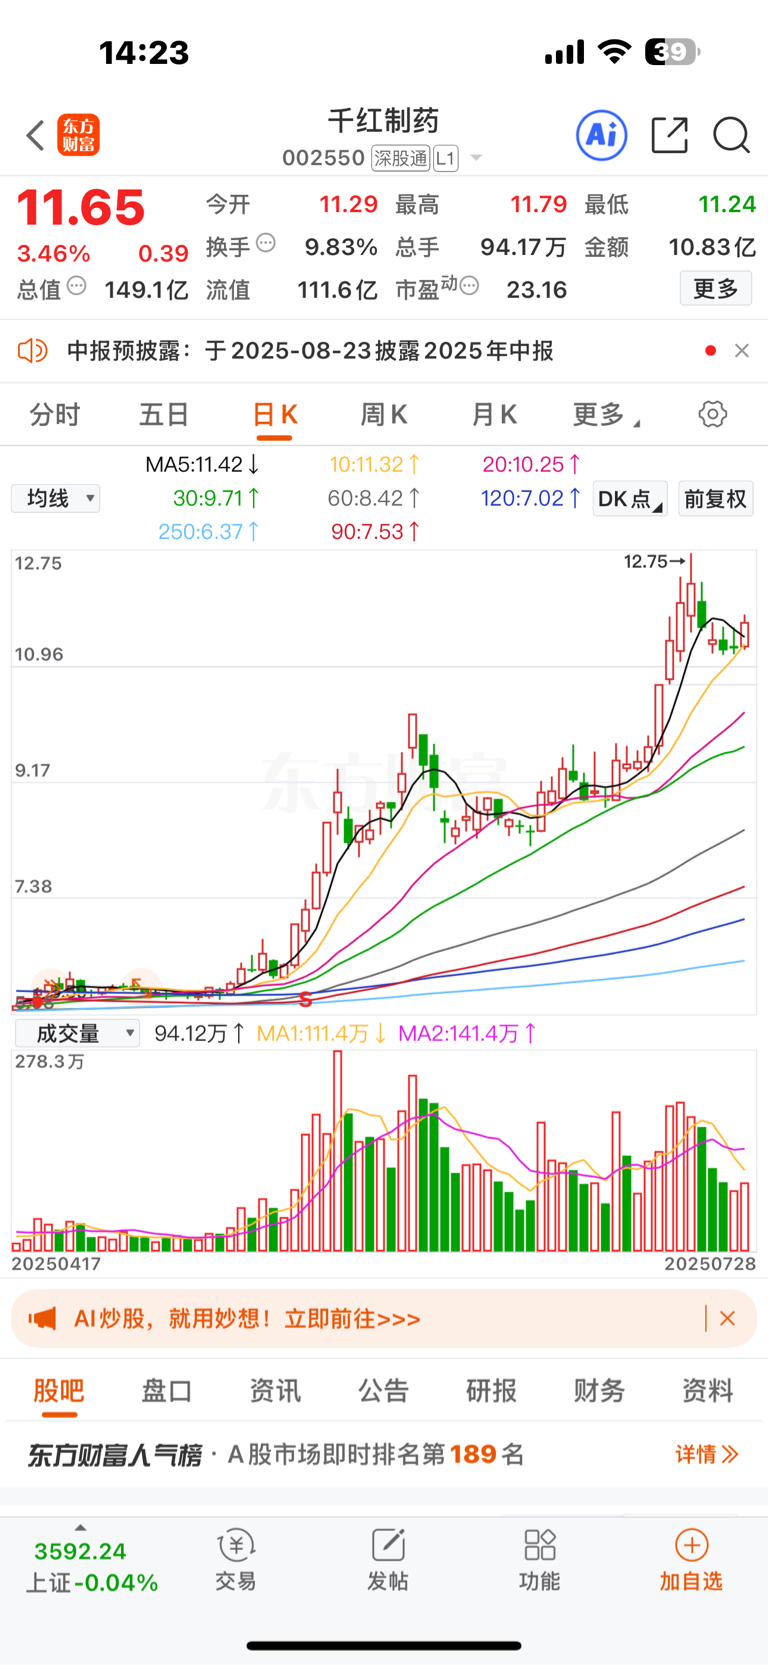Open the 前复权 adjustment selector
The image size is (768, 1665).
[716, 498]
